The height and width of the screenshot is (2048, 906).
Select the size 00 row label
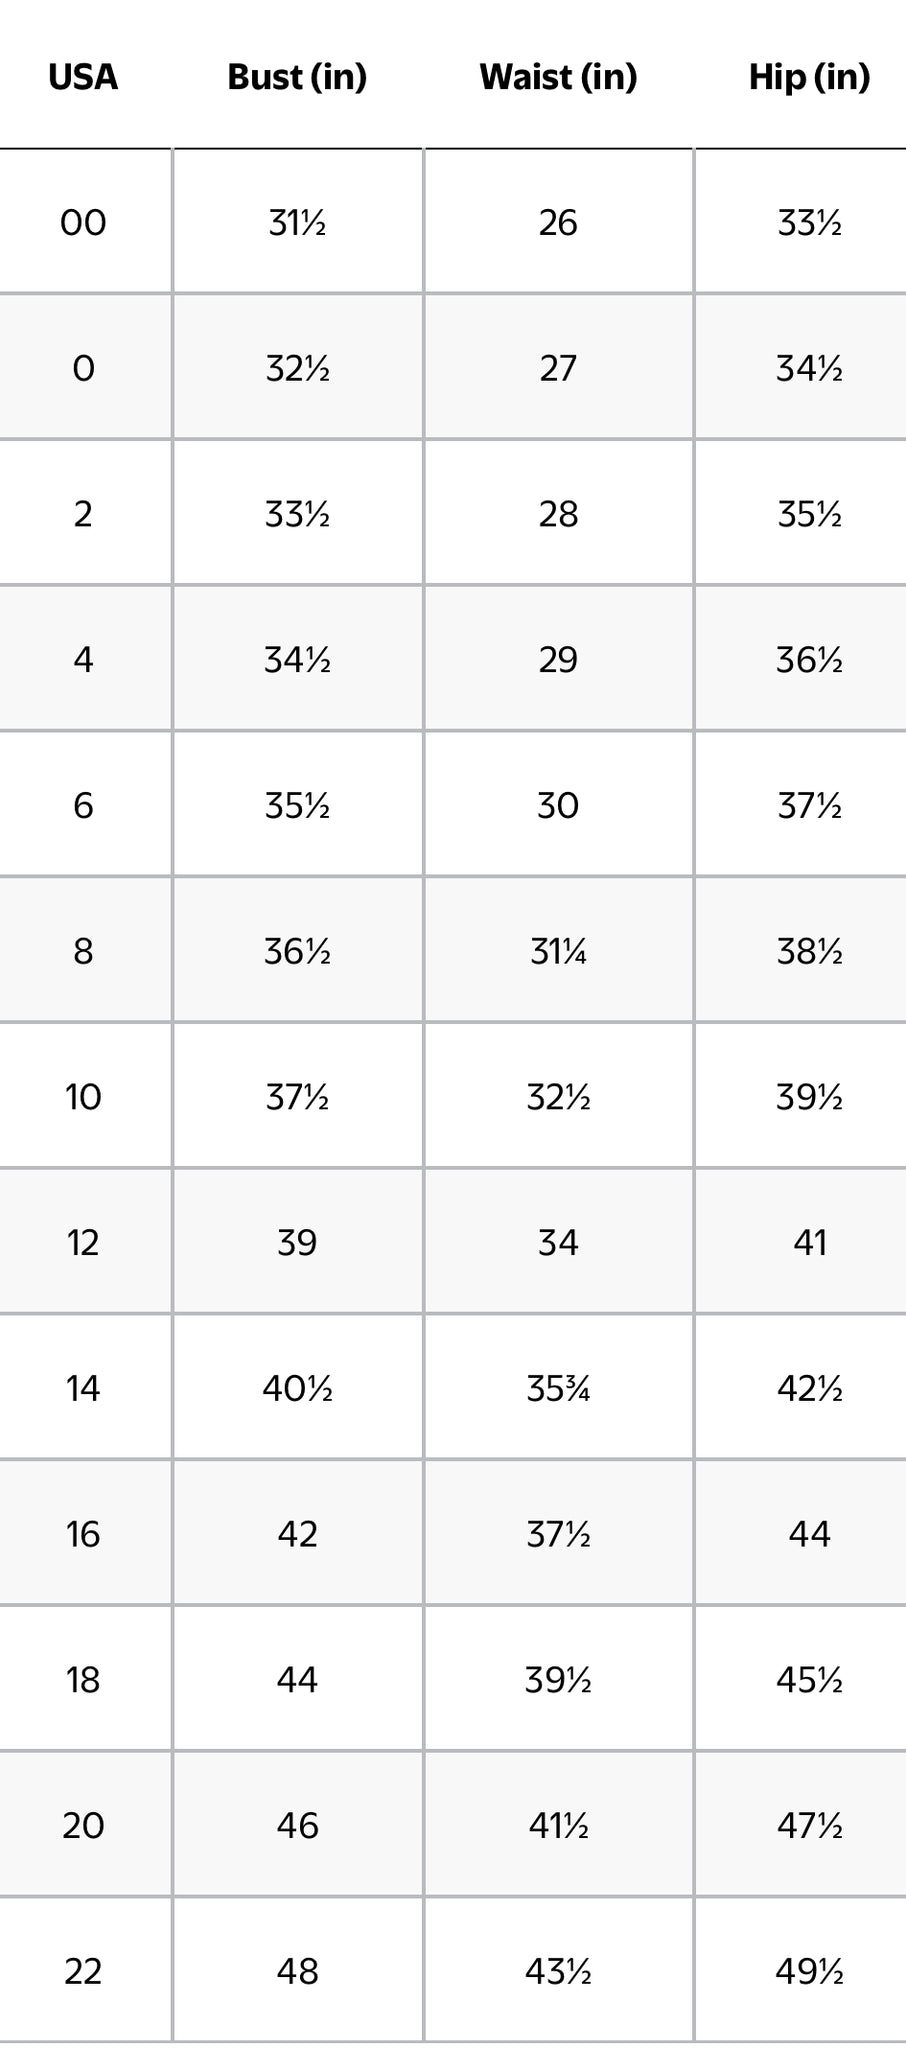tap(83, 222)
